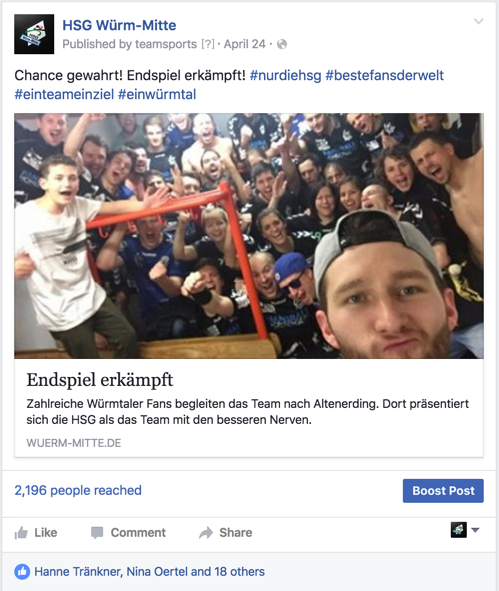Screen dimensions: 499x591
Task: Click the small page avatar near Share
Action: coord(459,530)
